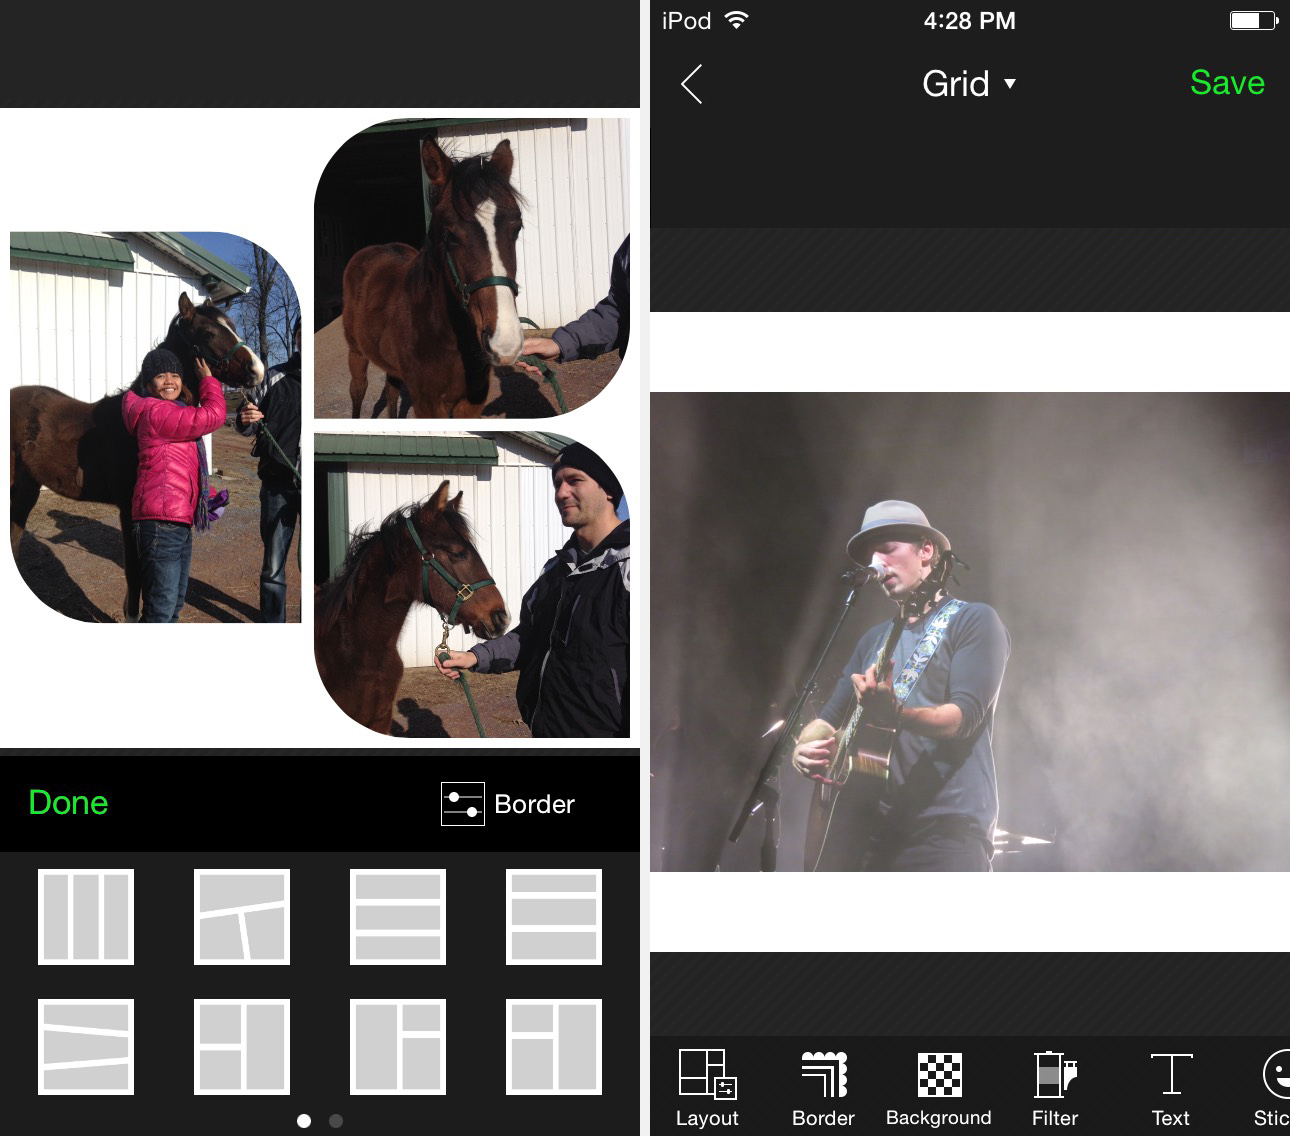Open the Stickers smiley tool

click(x=1272, y=1088)
